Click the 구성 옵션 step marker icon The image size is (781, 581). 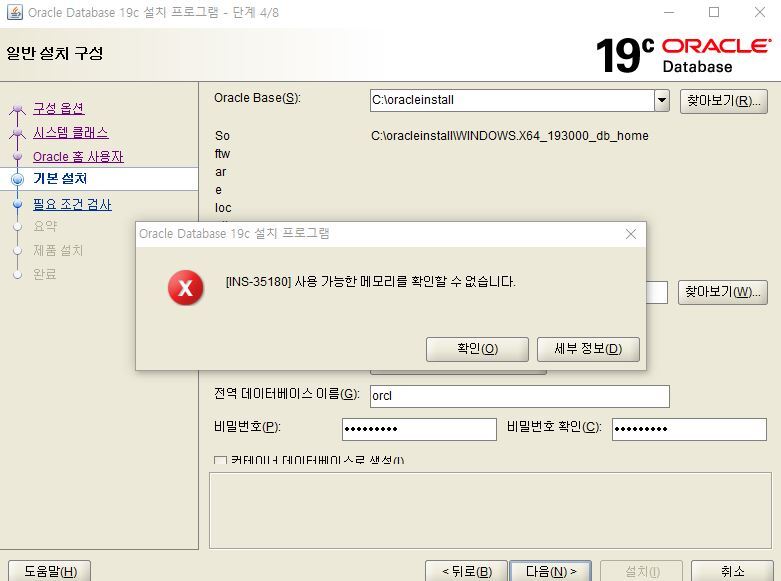(x=17, y=109)
